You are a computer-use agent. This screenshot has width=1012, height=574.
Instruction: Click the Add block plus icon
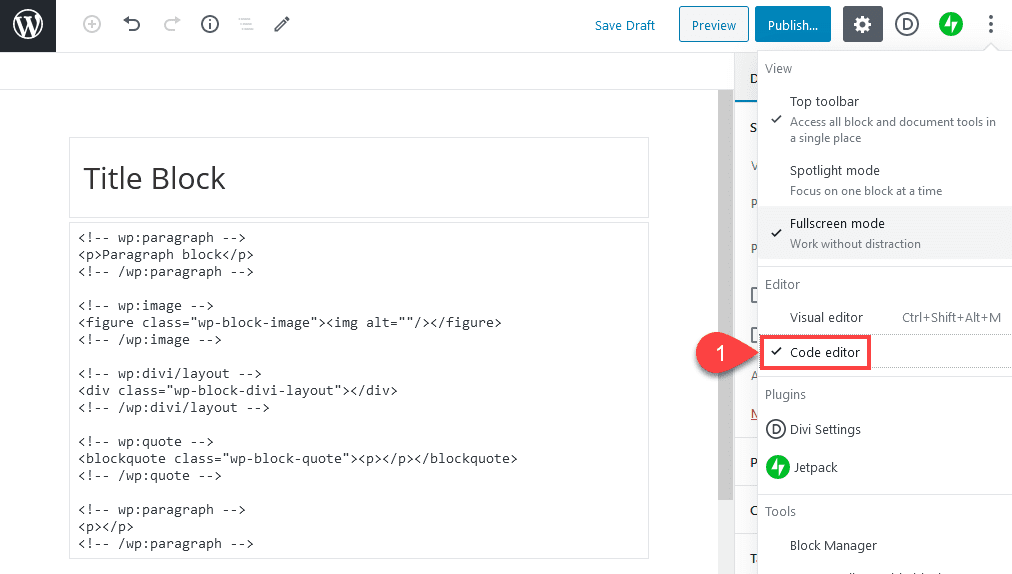pyautogui.click(x=92, y=25)
